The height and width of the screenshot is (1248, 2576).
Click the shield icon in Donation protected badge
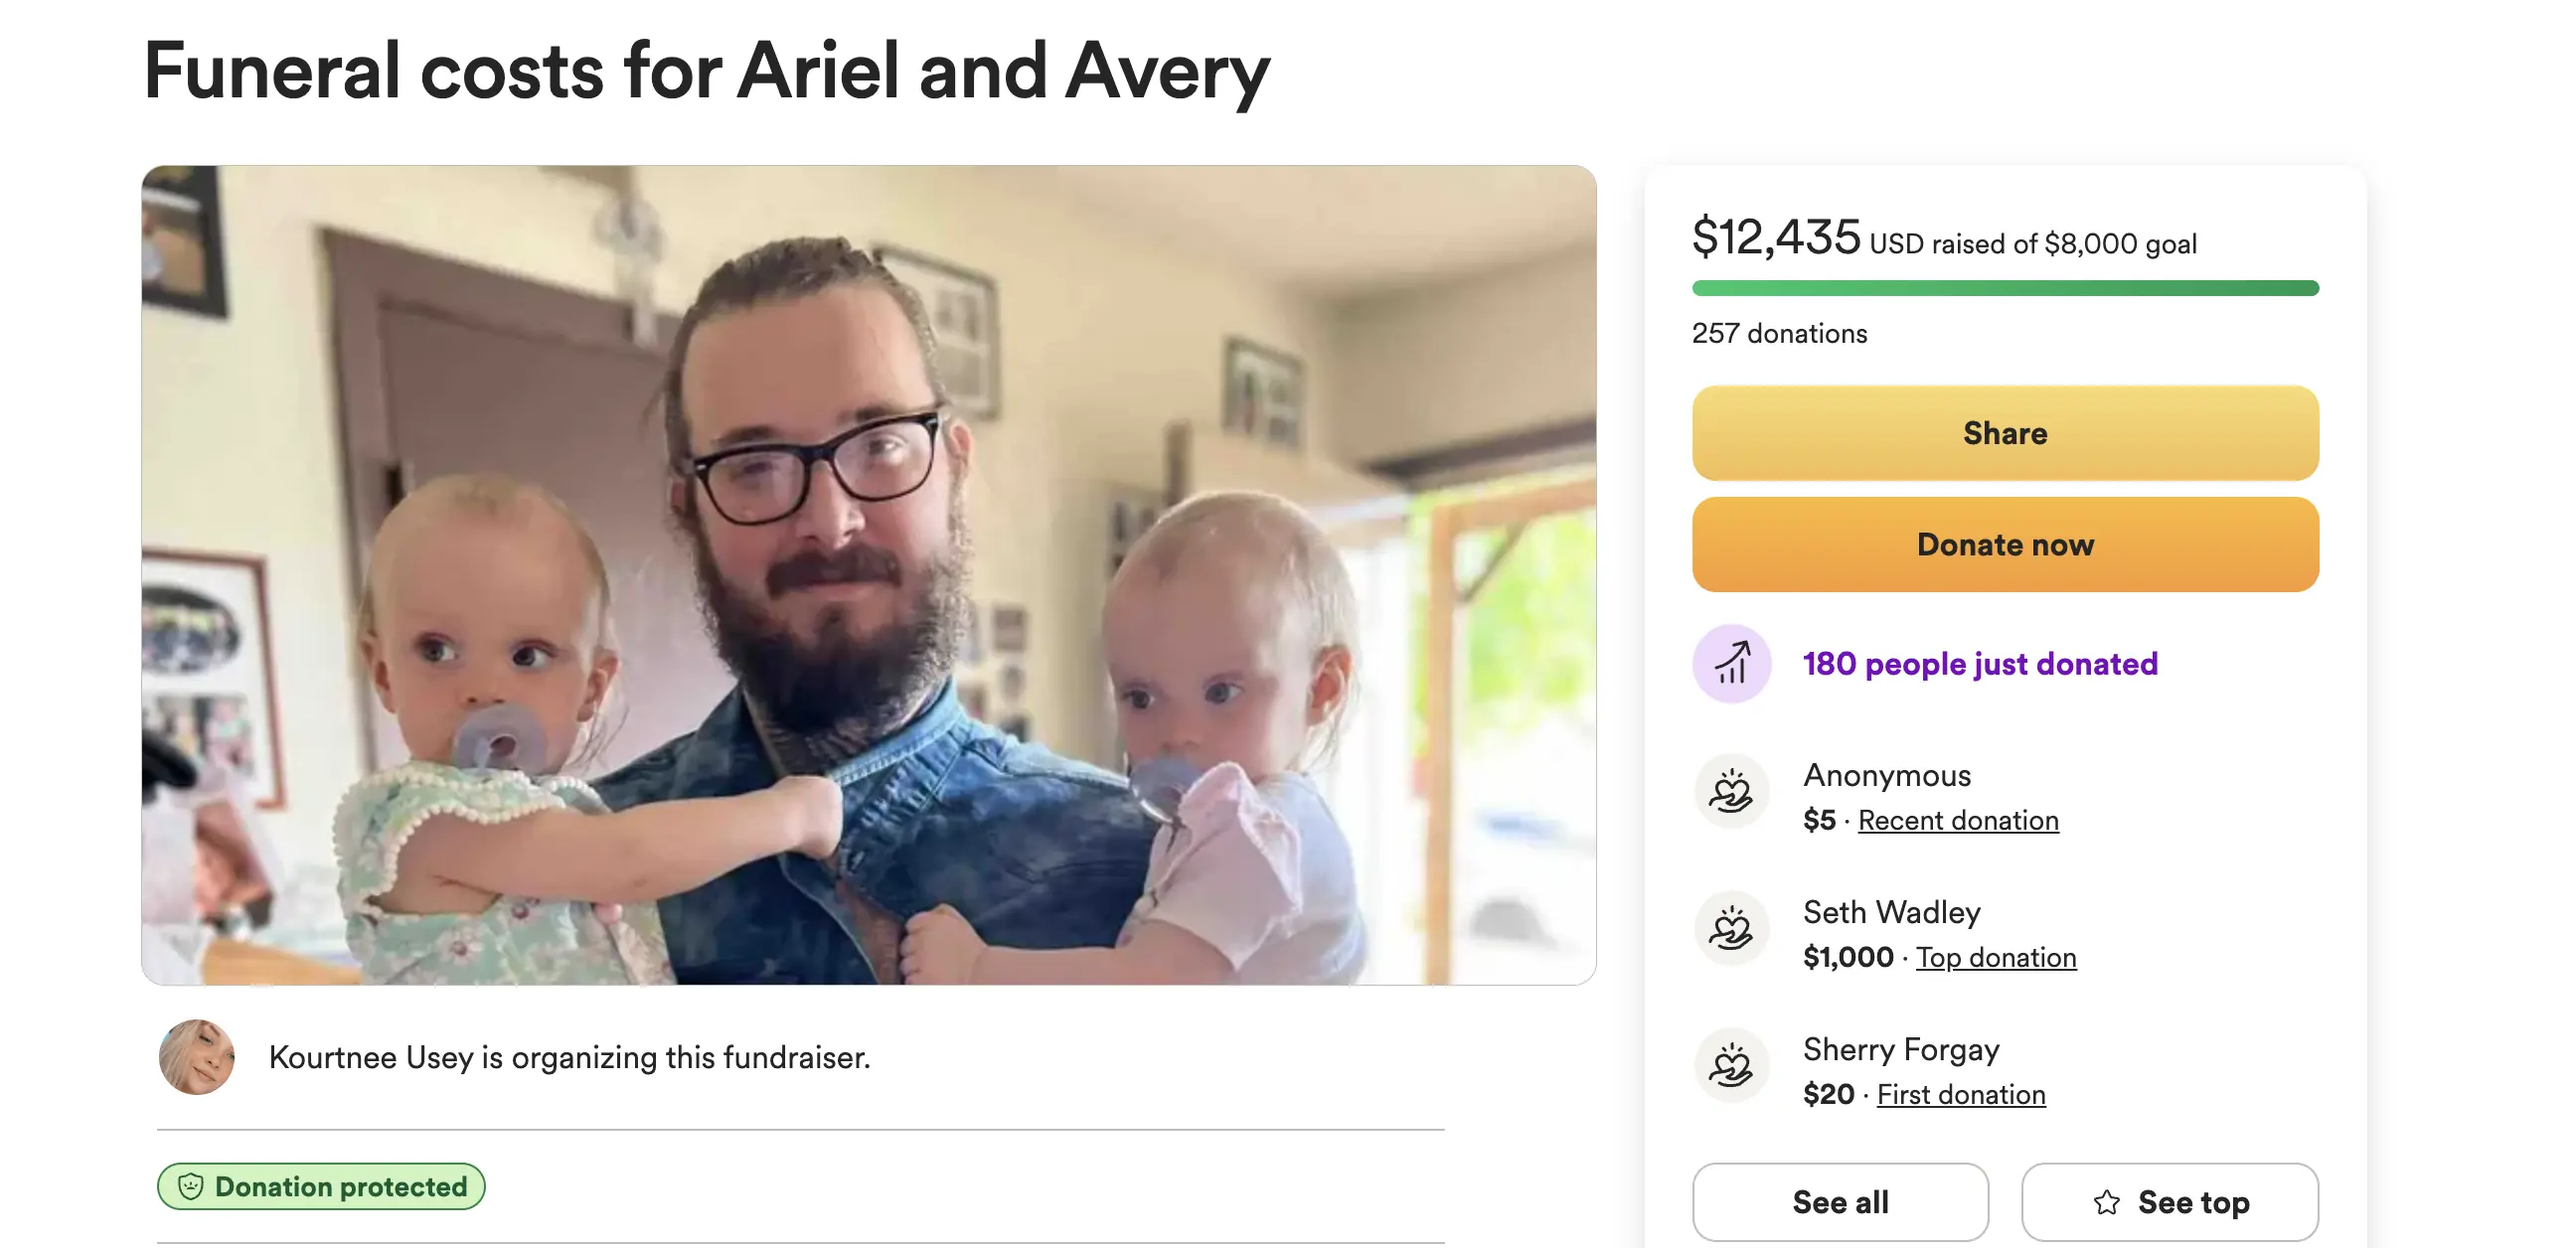pyautogui.click(x=190, y=1186)
